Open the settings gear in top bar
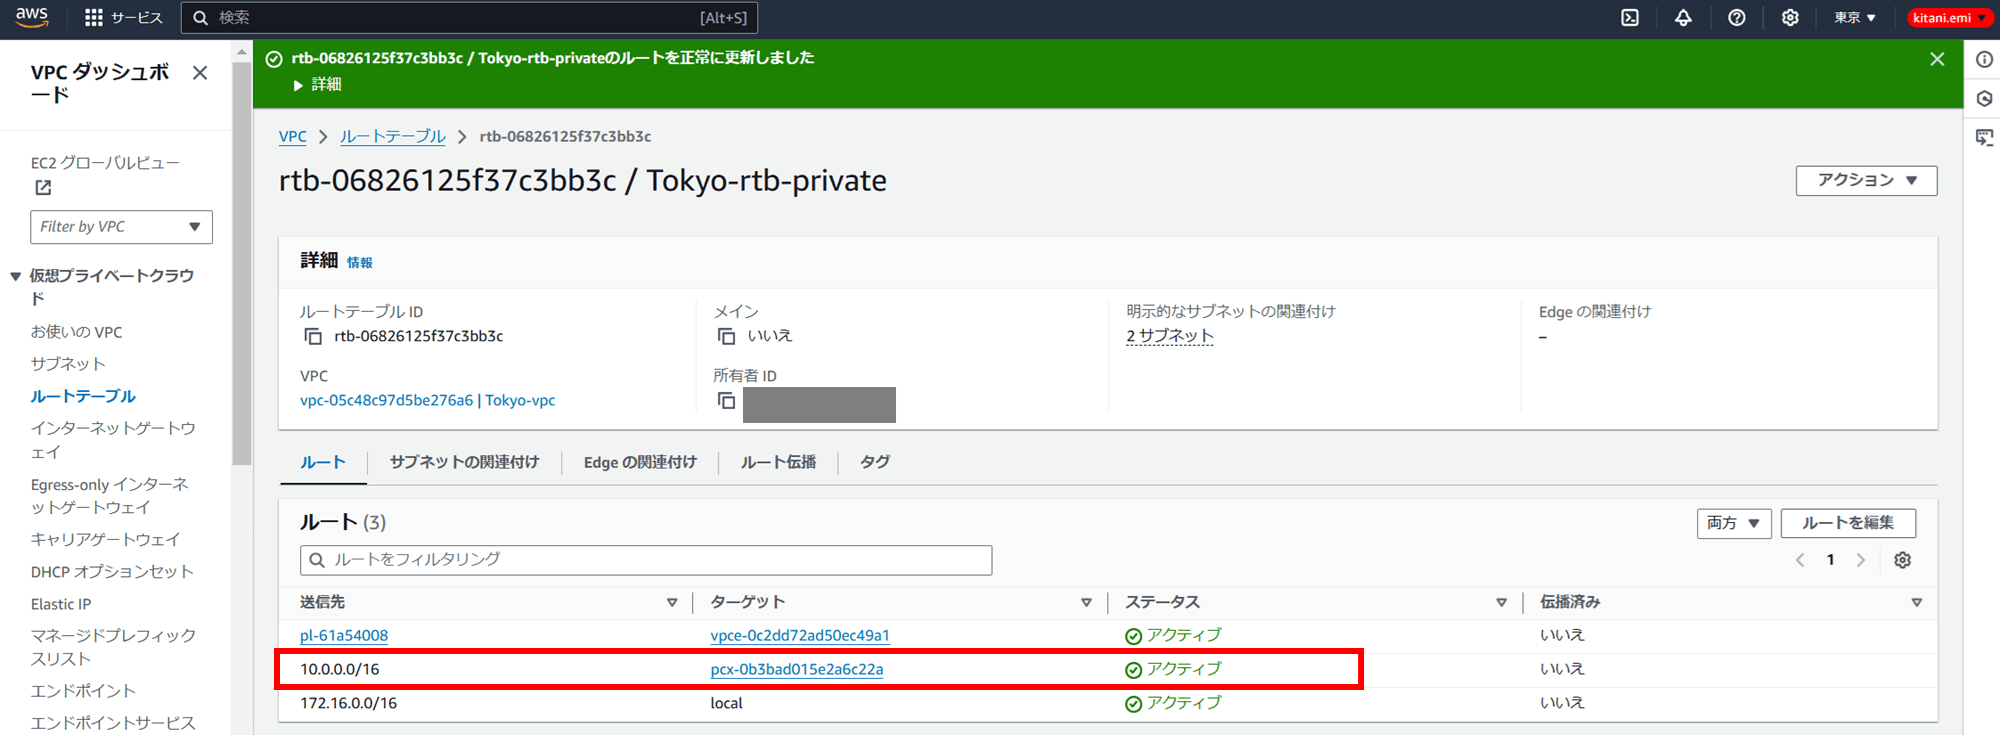This screenshot has height=735, width=2000. click(1790, 18)
